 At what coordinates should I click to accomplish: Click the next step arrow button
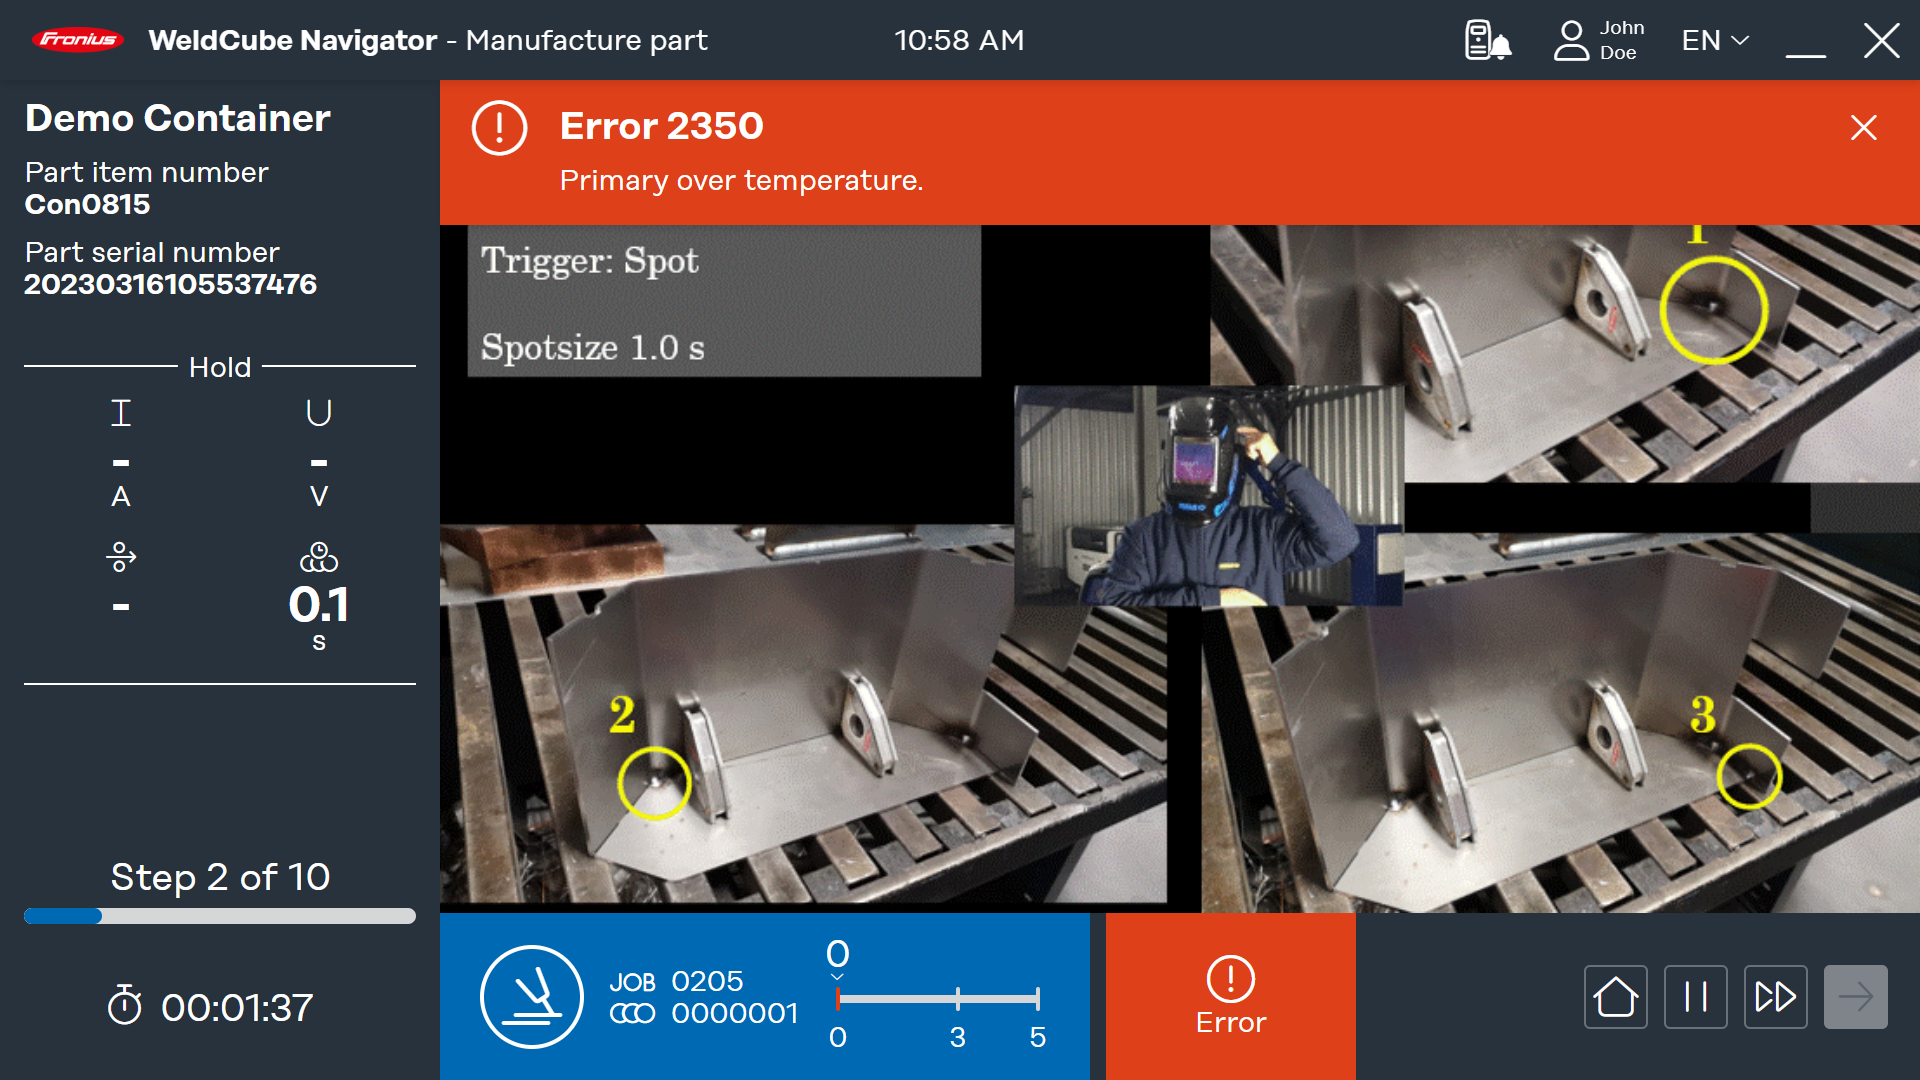point(1855,997)
